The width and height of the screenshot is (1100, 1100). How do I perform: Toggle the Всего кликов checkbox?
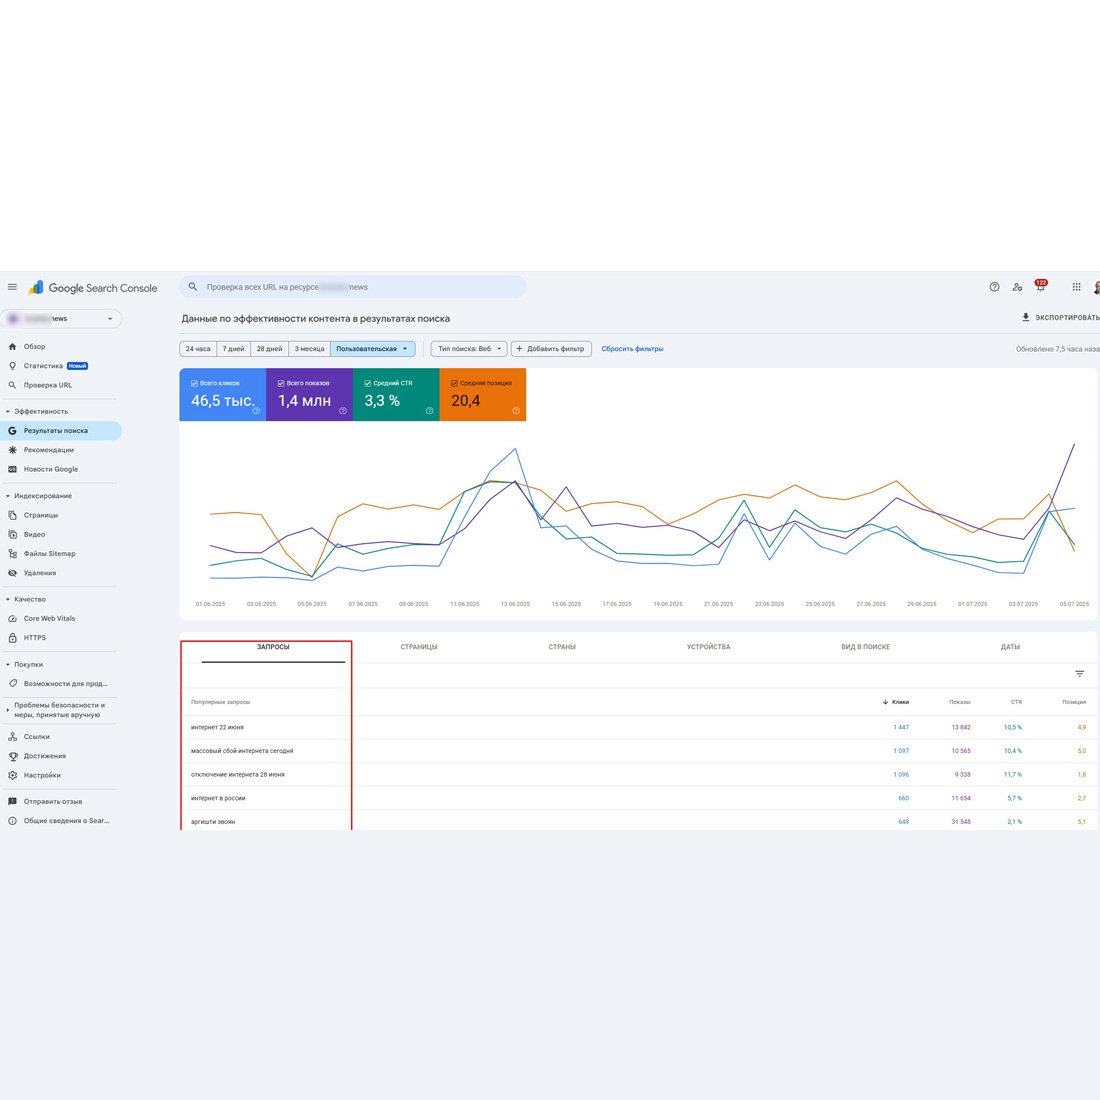click(194, 383)
